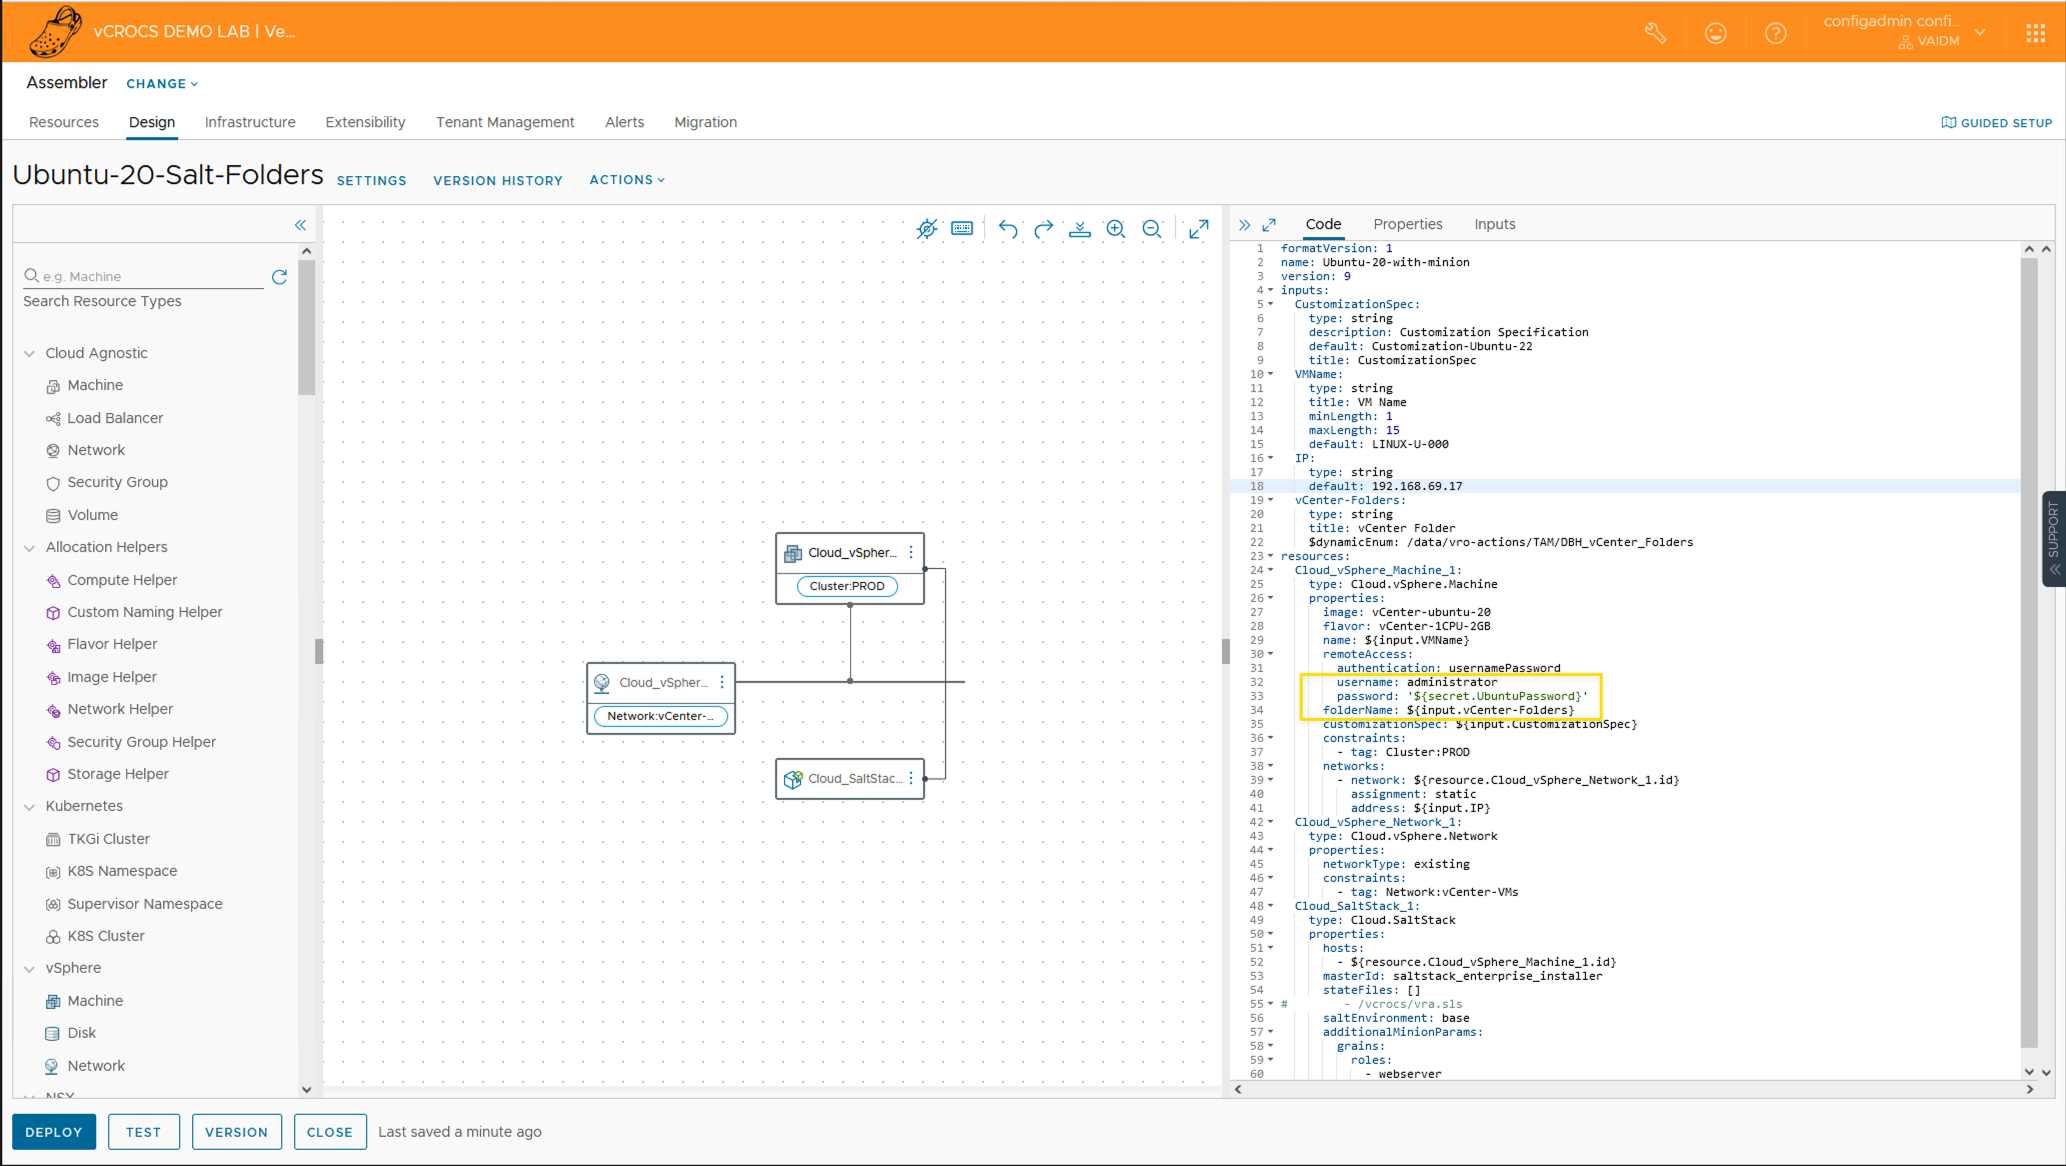Switch to the Infrastructure tab
The image size is (2066, 1166).
point(250,122)
